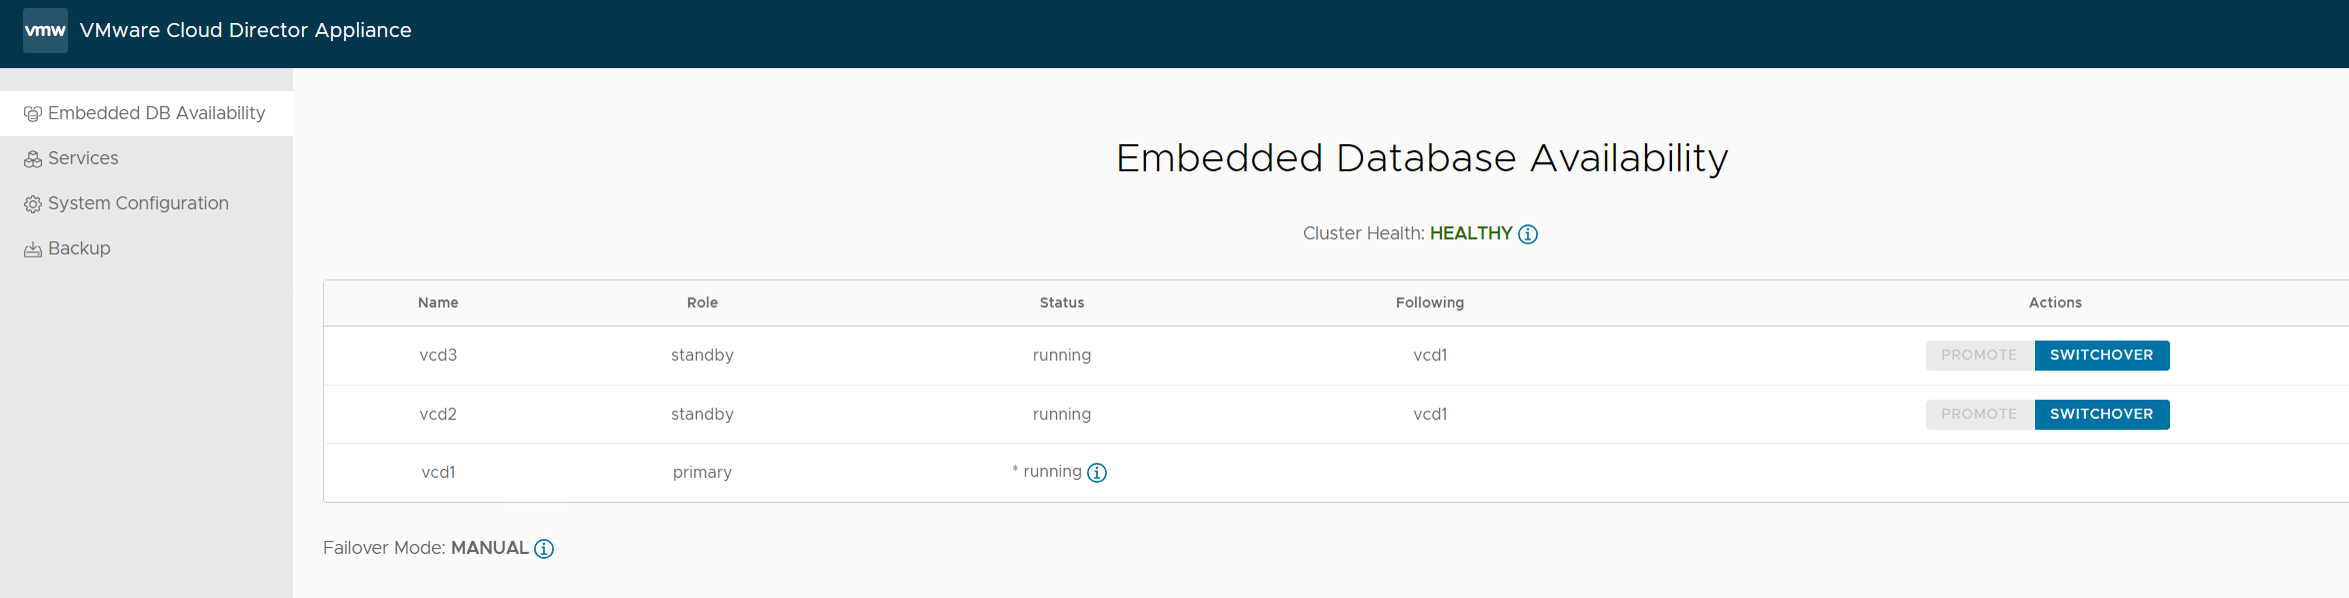Open the Failover Mode info icon
2349x598 pixels.
544,549
